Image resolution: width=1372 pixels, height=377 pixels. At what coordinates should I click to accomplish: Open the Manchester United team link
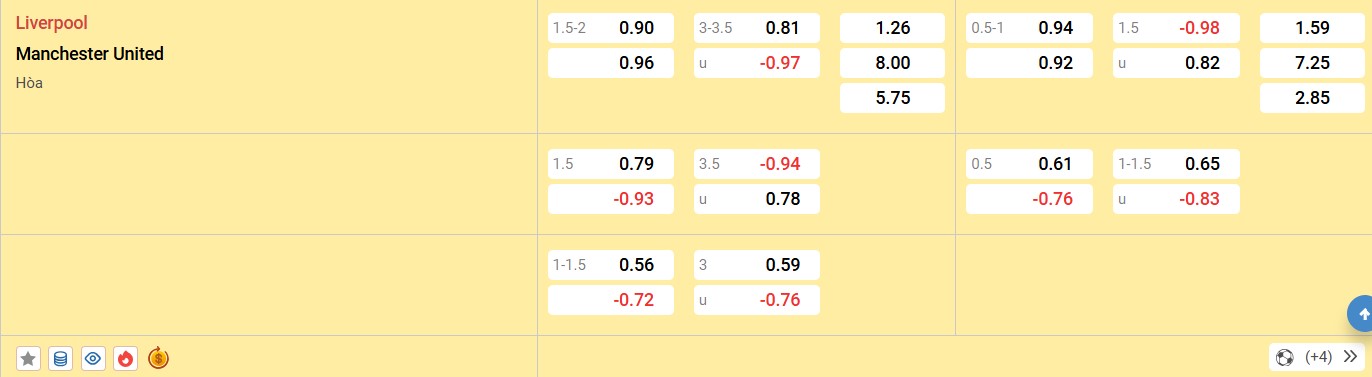point(89,54)
